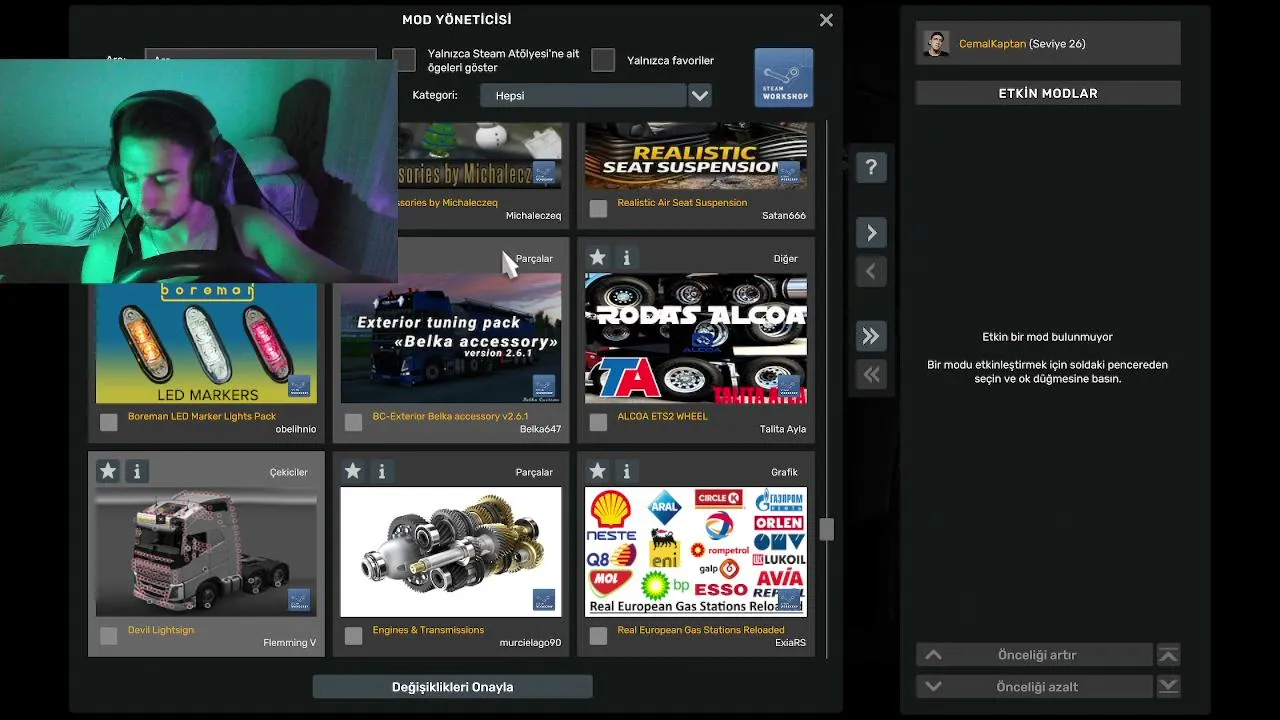Tick Real European Gas Stations Reloaded checkbox
The image size is (1280, 720).
598,636
